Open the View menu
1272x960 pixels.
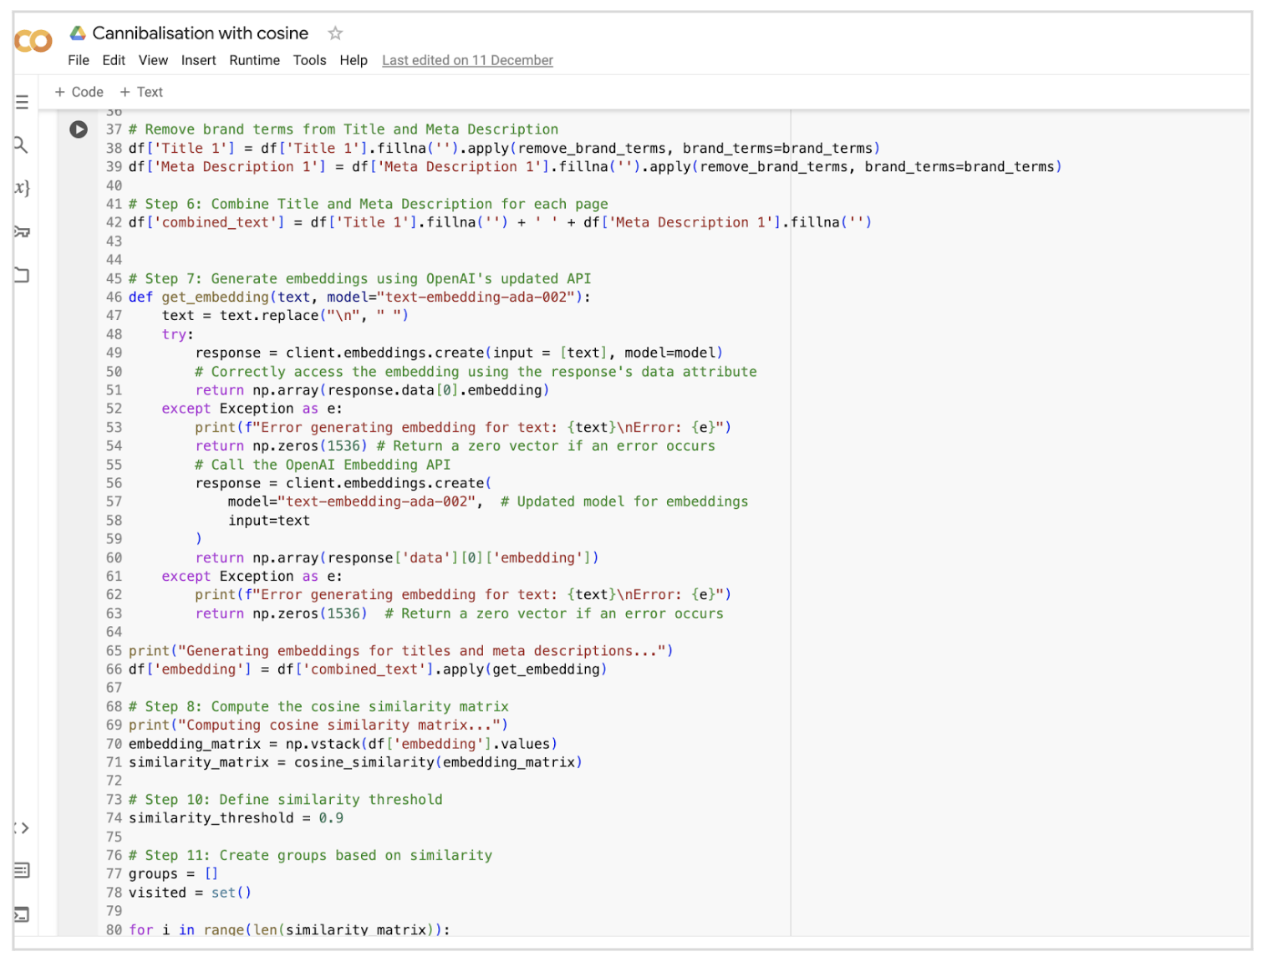pos(153,60)
